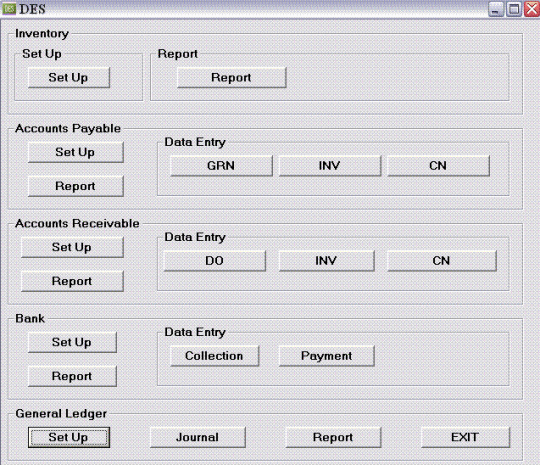Open Bank Set Up
Screen dimensions: 540x465
(x=72, y=342)
